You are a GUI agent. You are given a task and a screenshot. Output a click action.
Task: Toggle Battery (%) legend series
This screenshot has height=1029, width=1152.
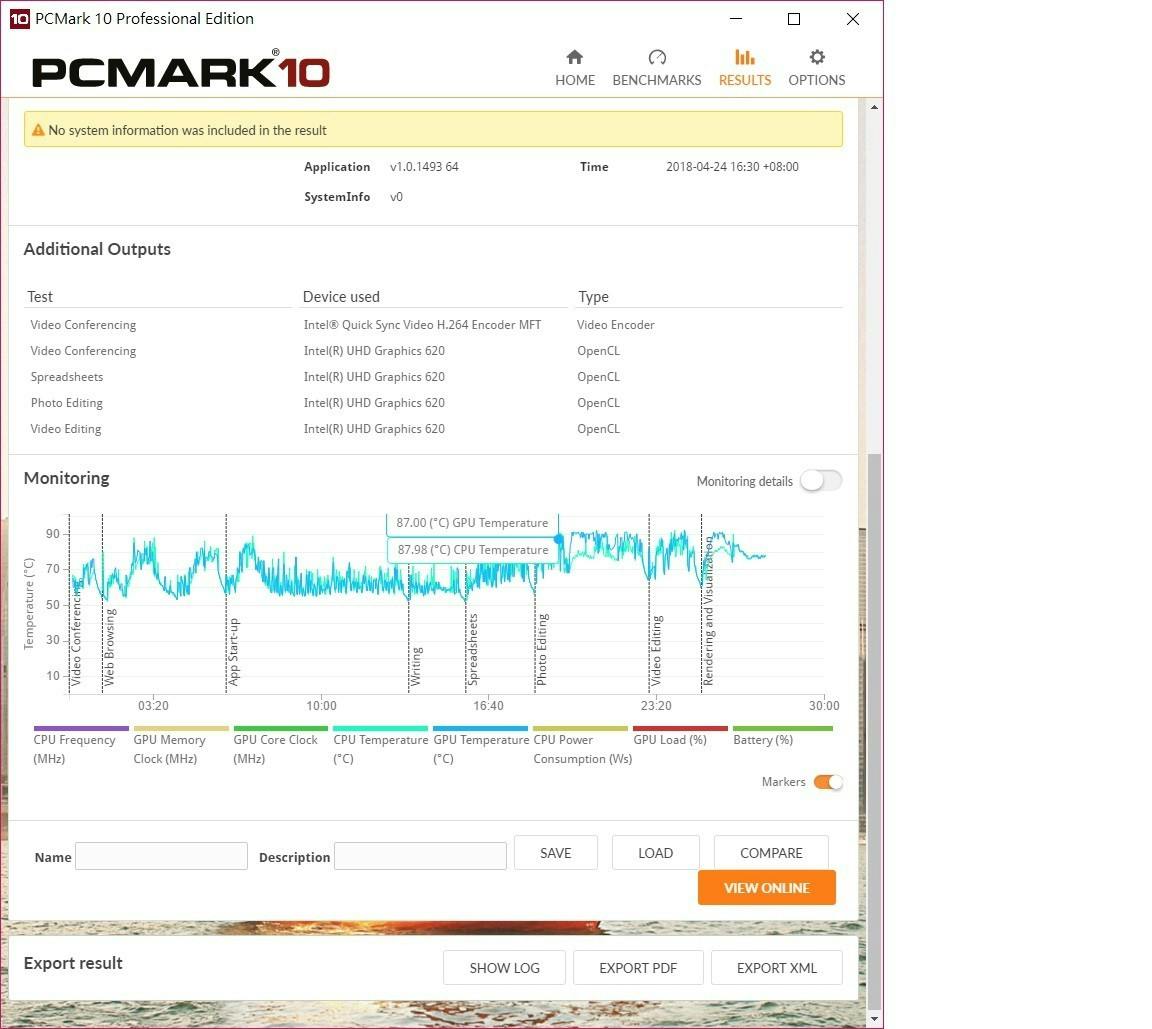click(x=782, y=736)
